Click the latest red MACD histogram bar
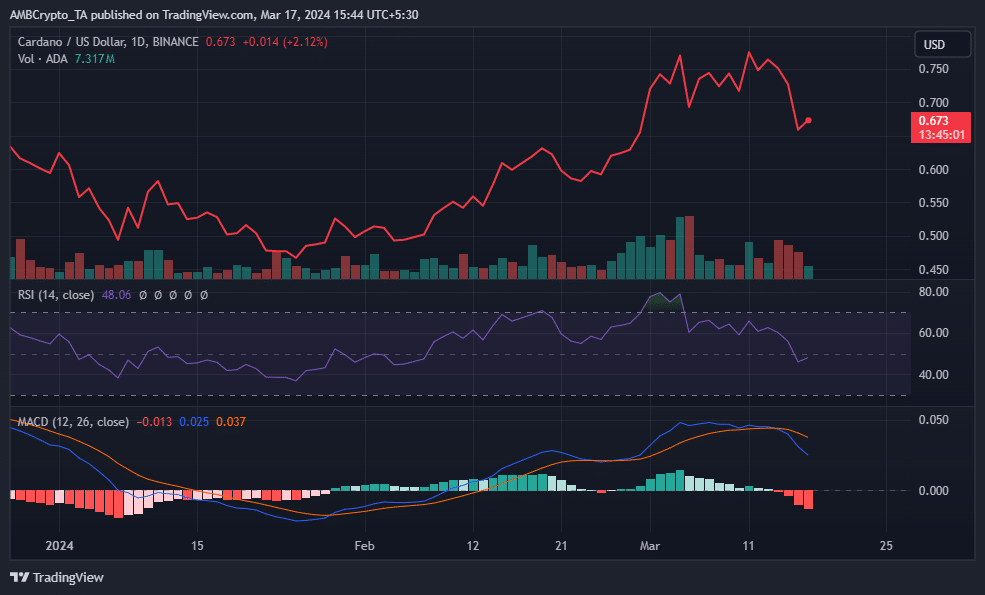The image size is (985, 595). click(x=808, y=499)
